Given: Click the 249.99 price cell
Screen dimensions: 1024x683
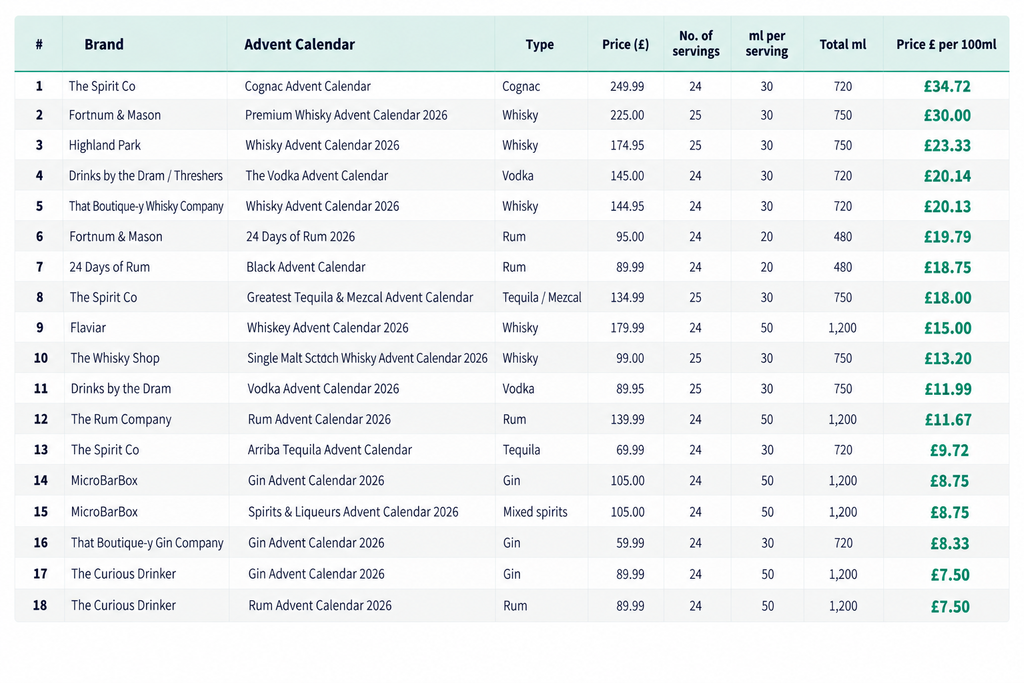Looking at the screenshot, I should point(627,86).
